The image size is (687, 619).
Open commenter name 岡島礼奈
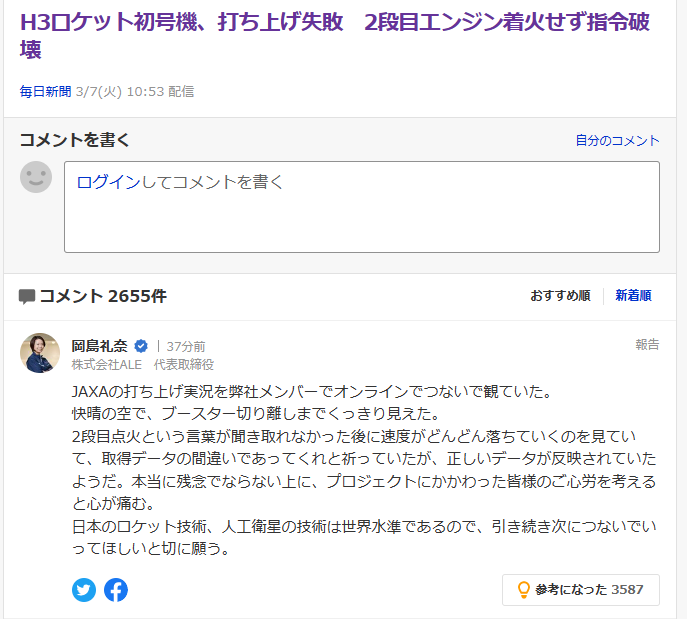click(x=99, y=346)
